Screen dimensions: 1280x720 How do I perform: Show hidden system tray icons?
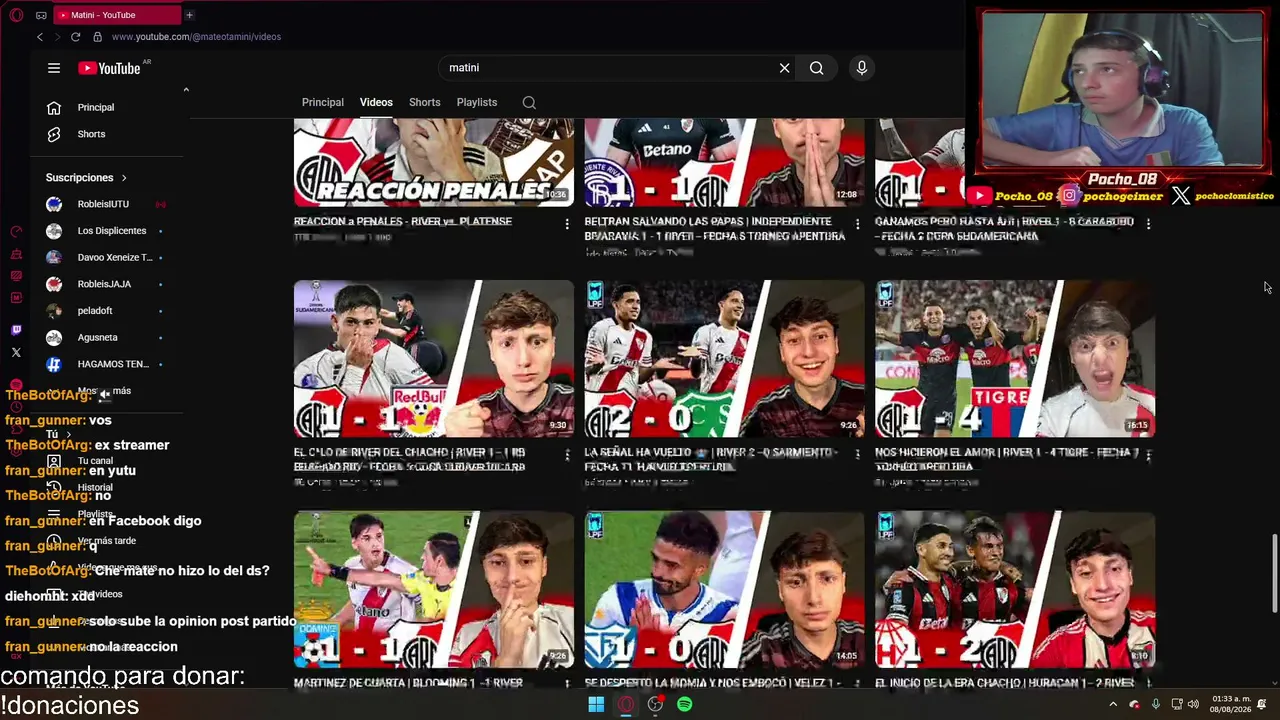1112,705
